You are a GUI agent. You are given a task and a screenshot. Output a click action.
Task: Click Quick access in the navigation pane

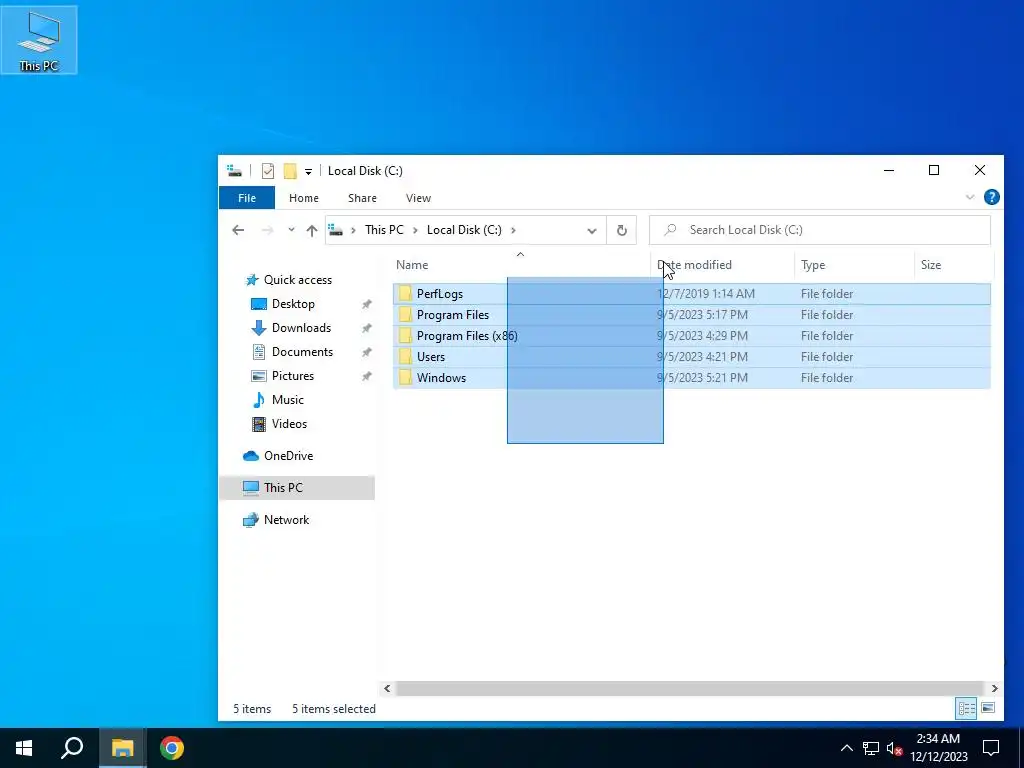coord(298,280)
